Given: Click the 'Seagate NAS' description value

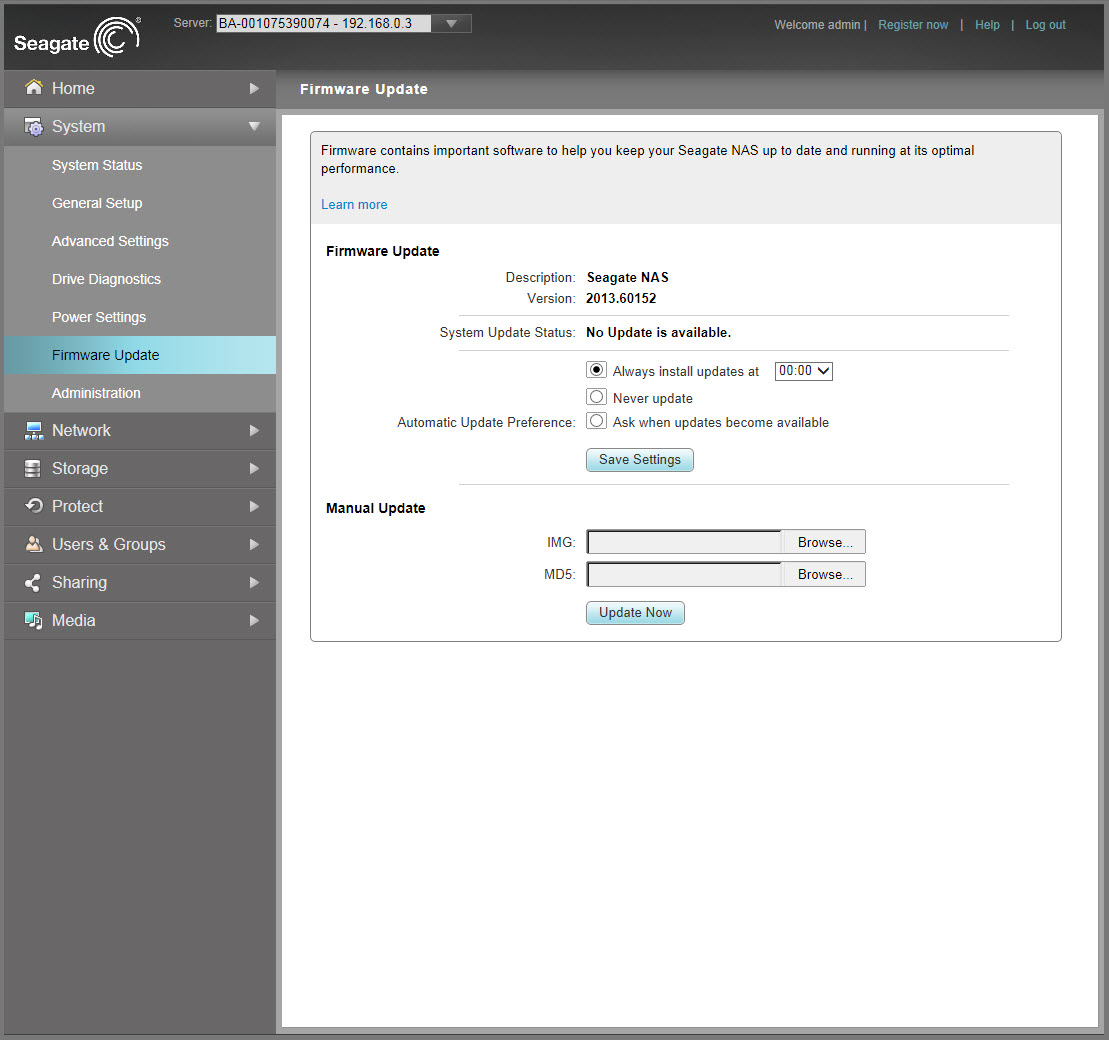Looking at the screenshot, I should coord(627,277).
